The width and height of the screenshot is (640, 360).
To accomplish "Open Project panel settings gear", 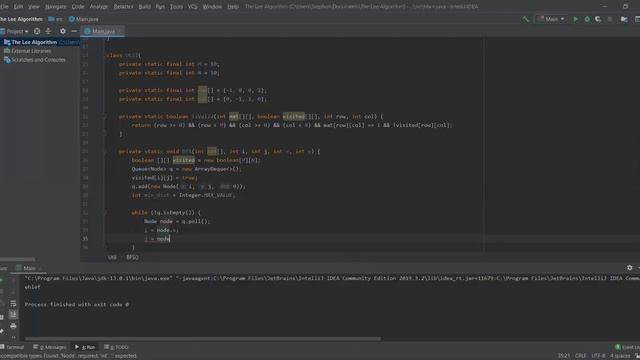I will point(62,31).
